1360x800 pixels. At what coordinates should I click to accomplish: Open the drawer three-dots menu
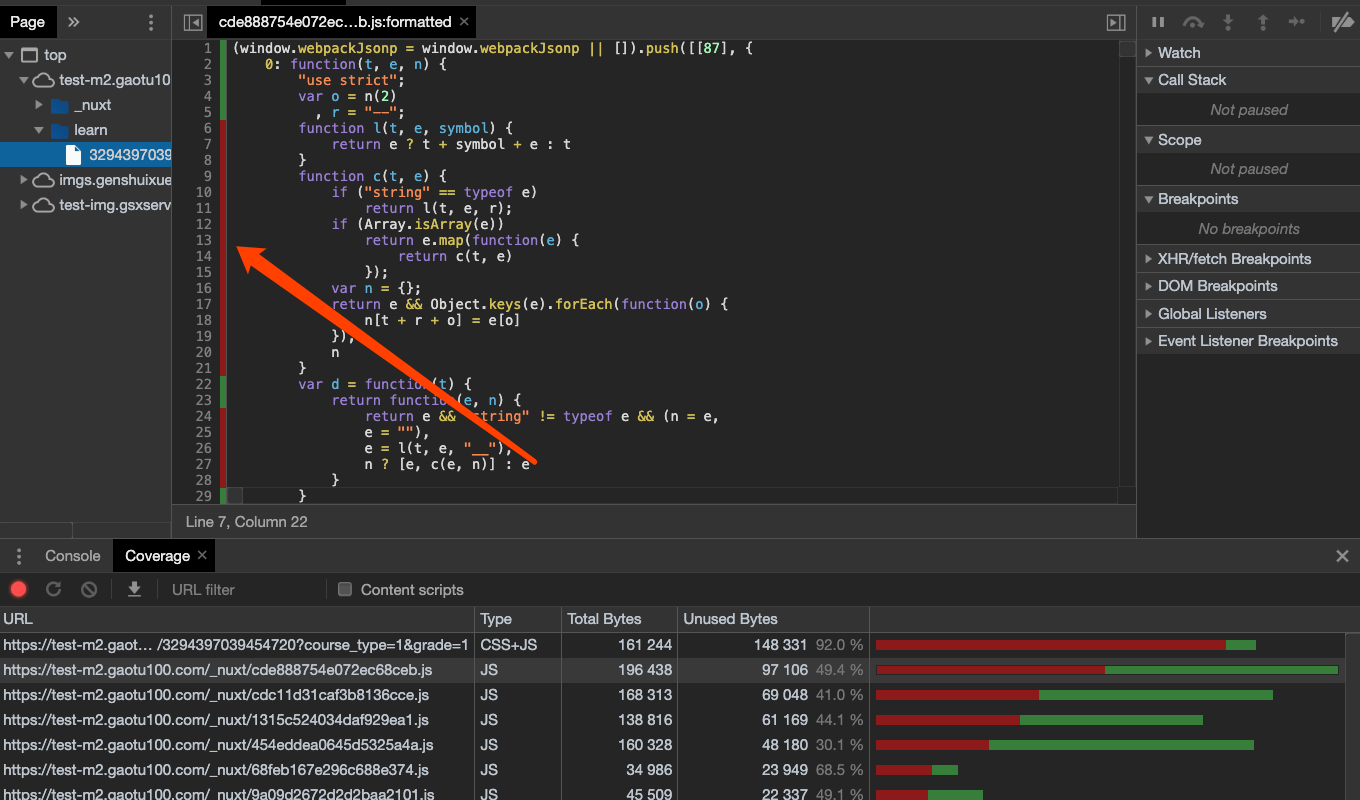[x=19, y=556]
